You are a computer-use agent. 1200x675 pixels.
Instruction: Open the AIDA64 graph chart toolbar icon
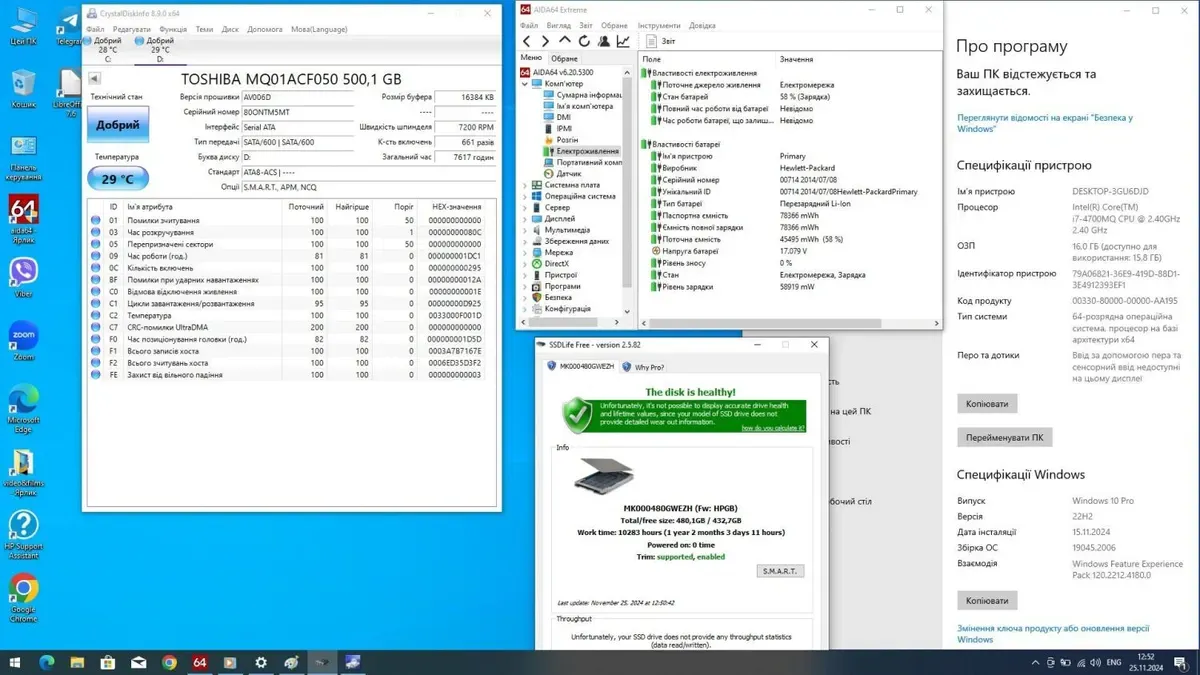coord(623,41)
